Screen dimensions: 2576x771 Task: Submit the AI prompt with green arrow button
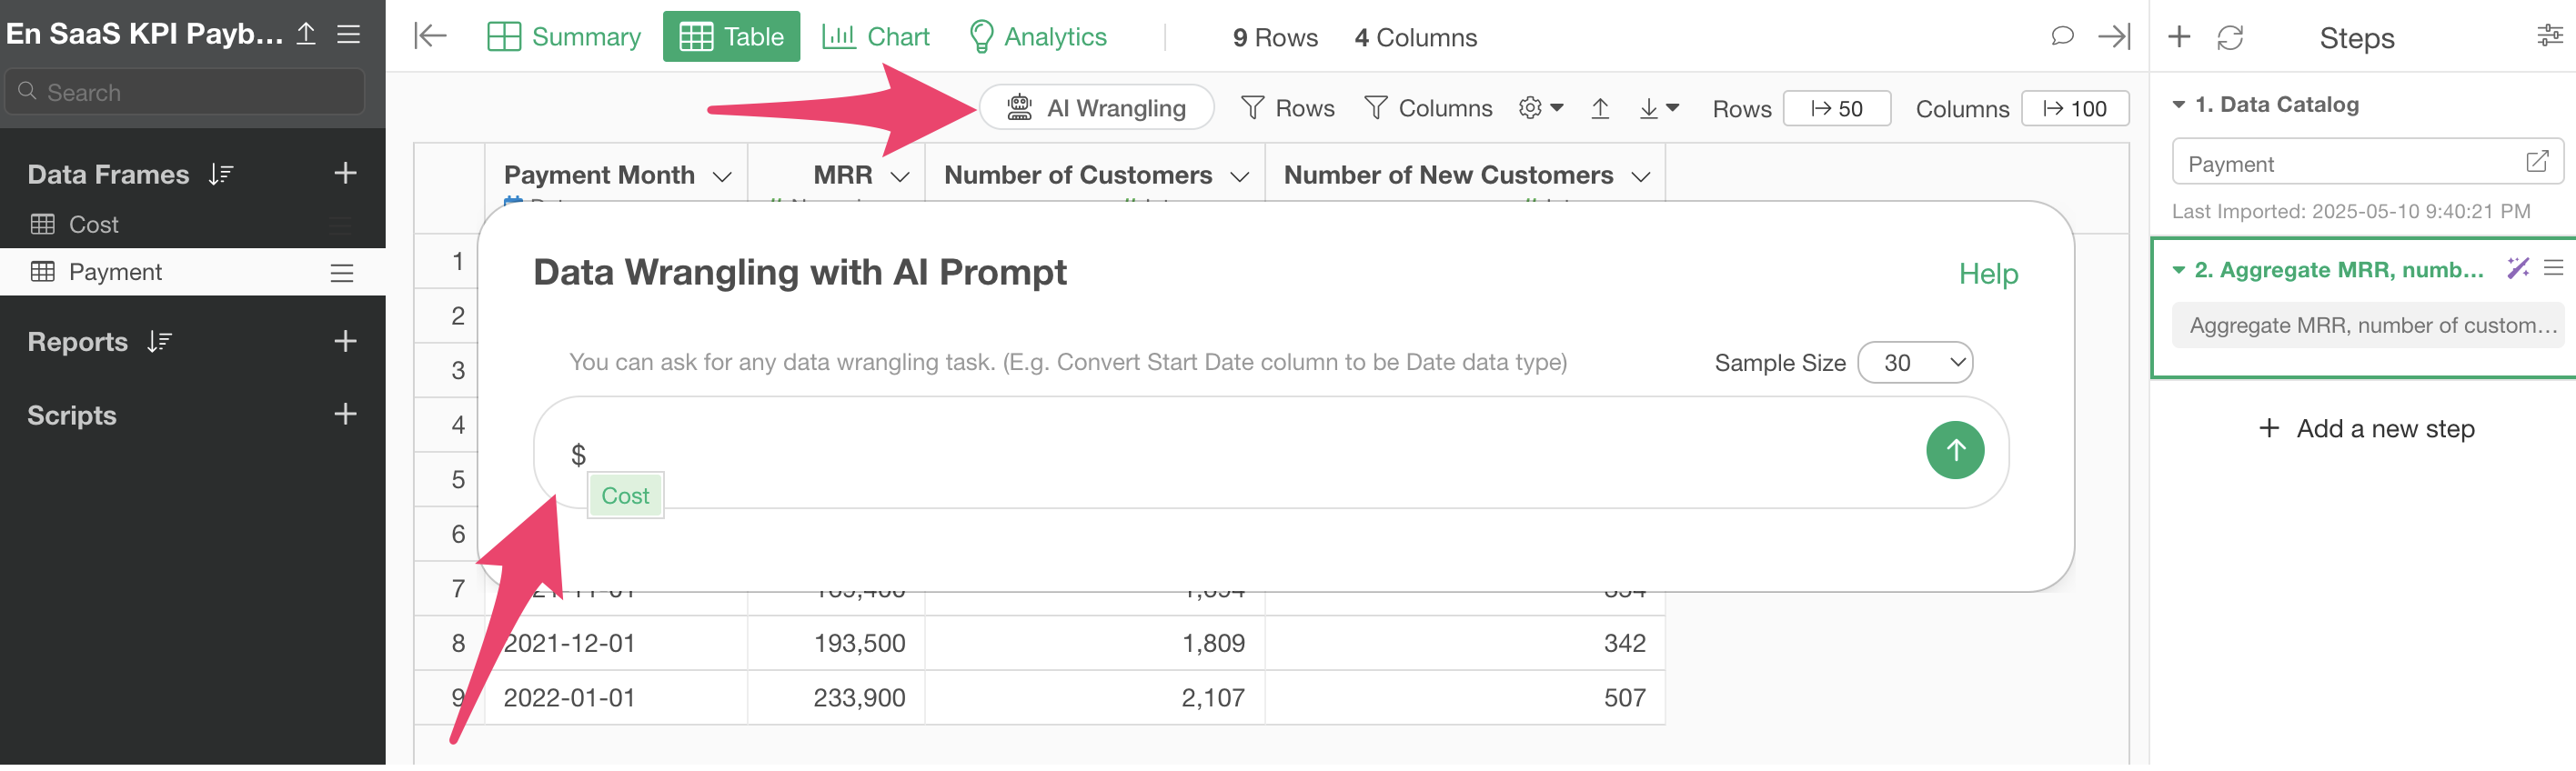coord(1955,452)
